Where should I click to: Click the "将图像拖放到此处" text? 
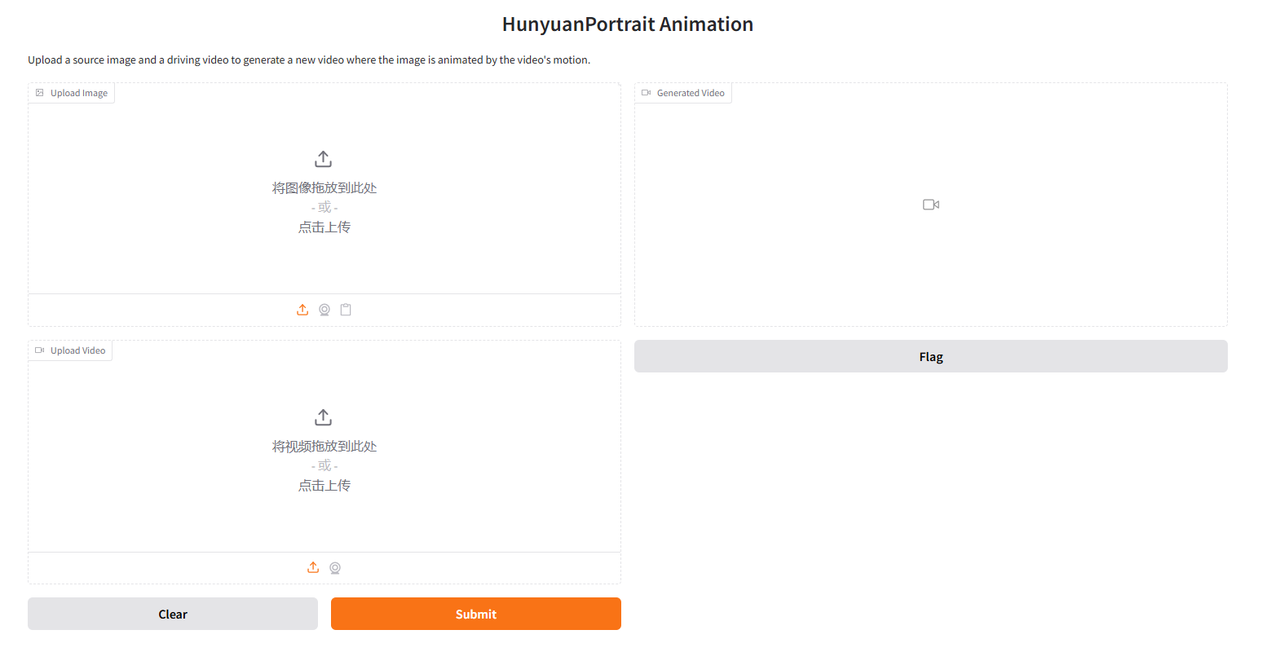[324, 188]
